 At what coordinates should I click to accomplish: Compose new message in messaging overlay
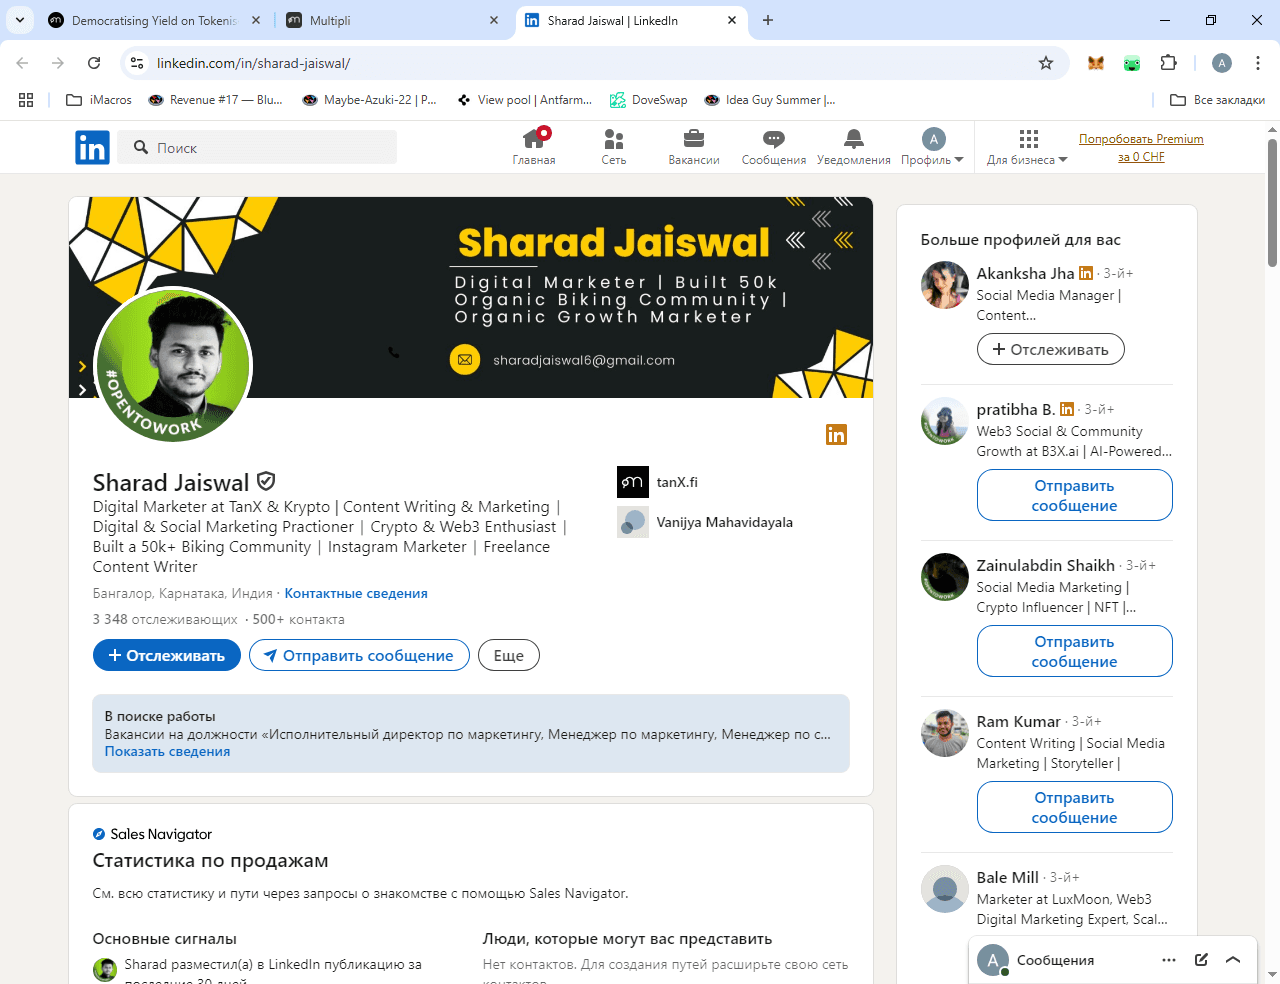point(1201,960)
